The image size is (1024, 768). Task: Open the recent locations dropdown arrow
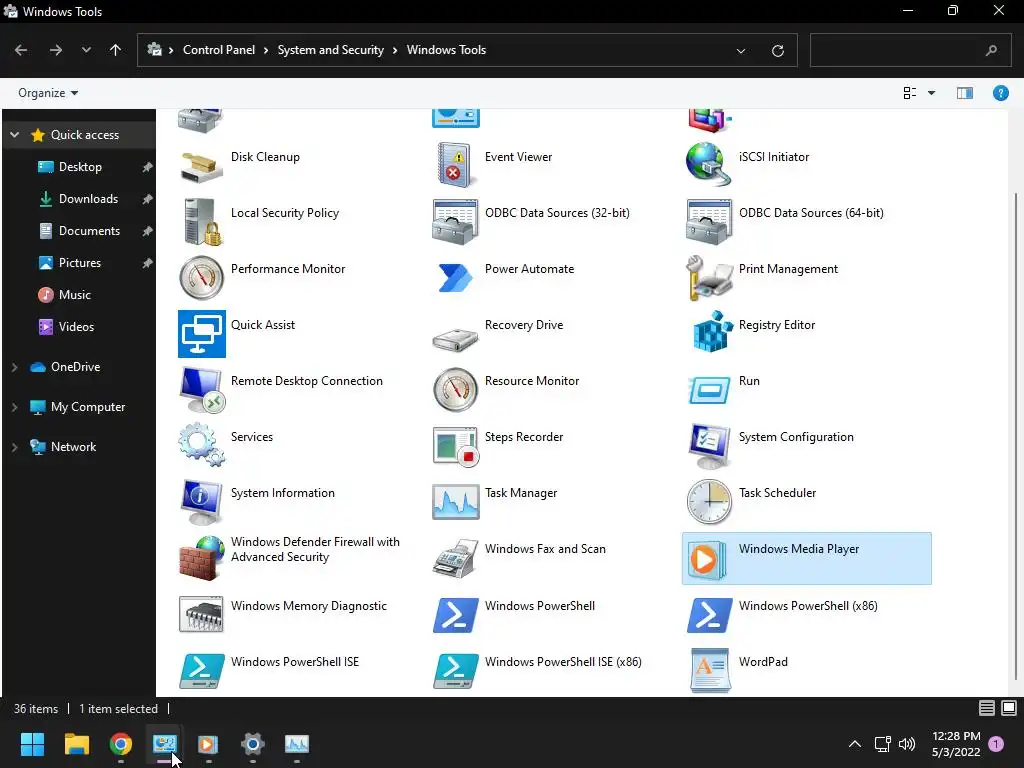point(86,50)
